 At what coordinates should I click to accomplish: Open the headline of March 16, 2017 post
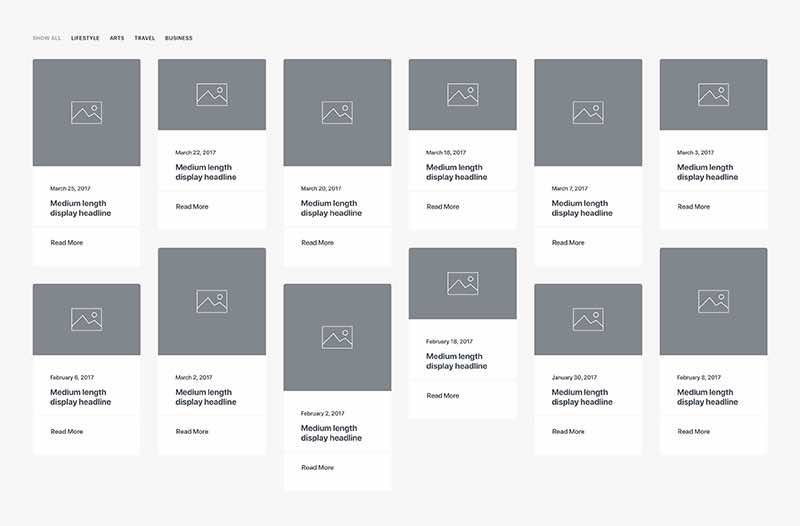(x=456, y=172)
